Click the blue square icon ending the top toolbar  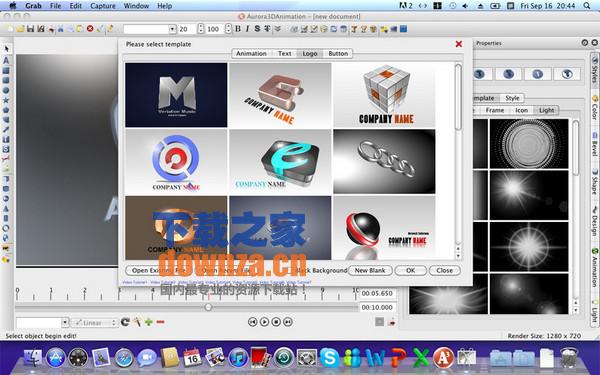(403, 29)
